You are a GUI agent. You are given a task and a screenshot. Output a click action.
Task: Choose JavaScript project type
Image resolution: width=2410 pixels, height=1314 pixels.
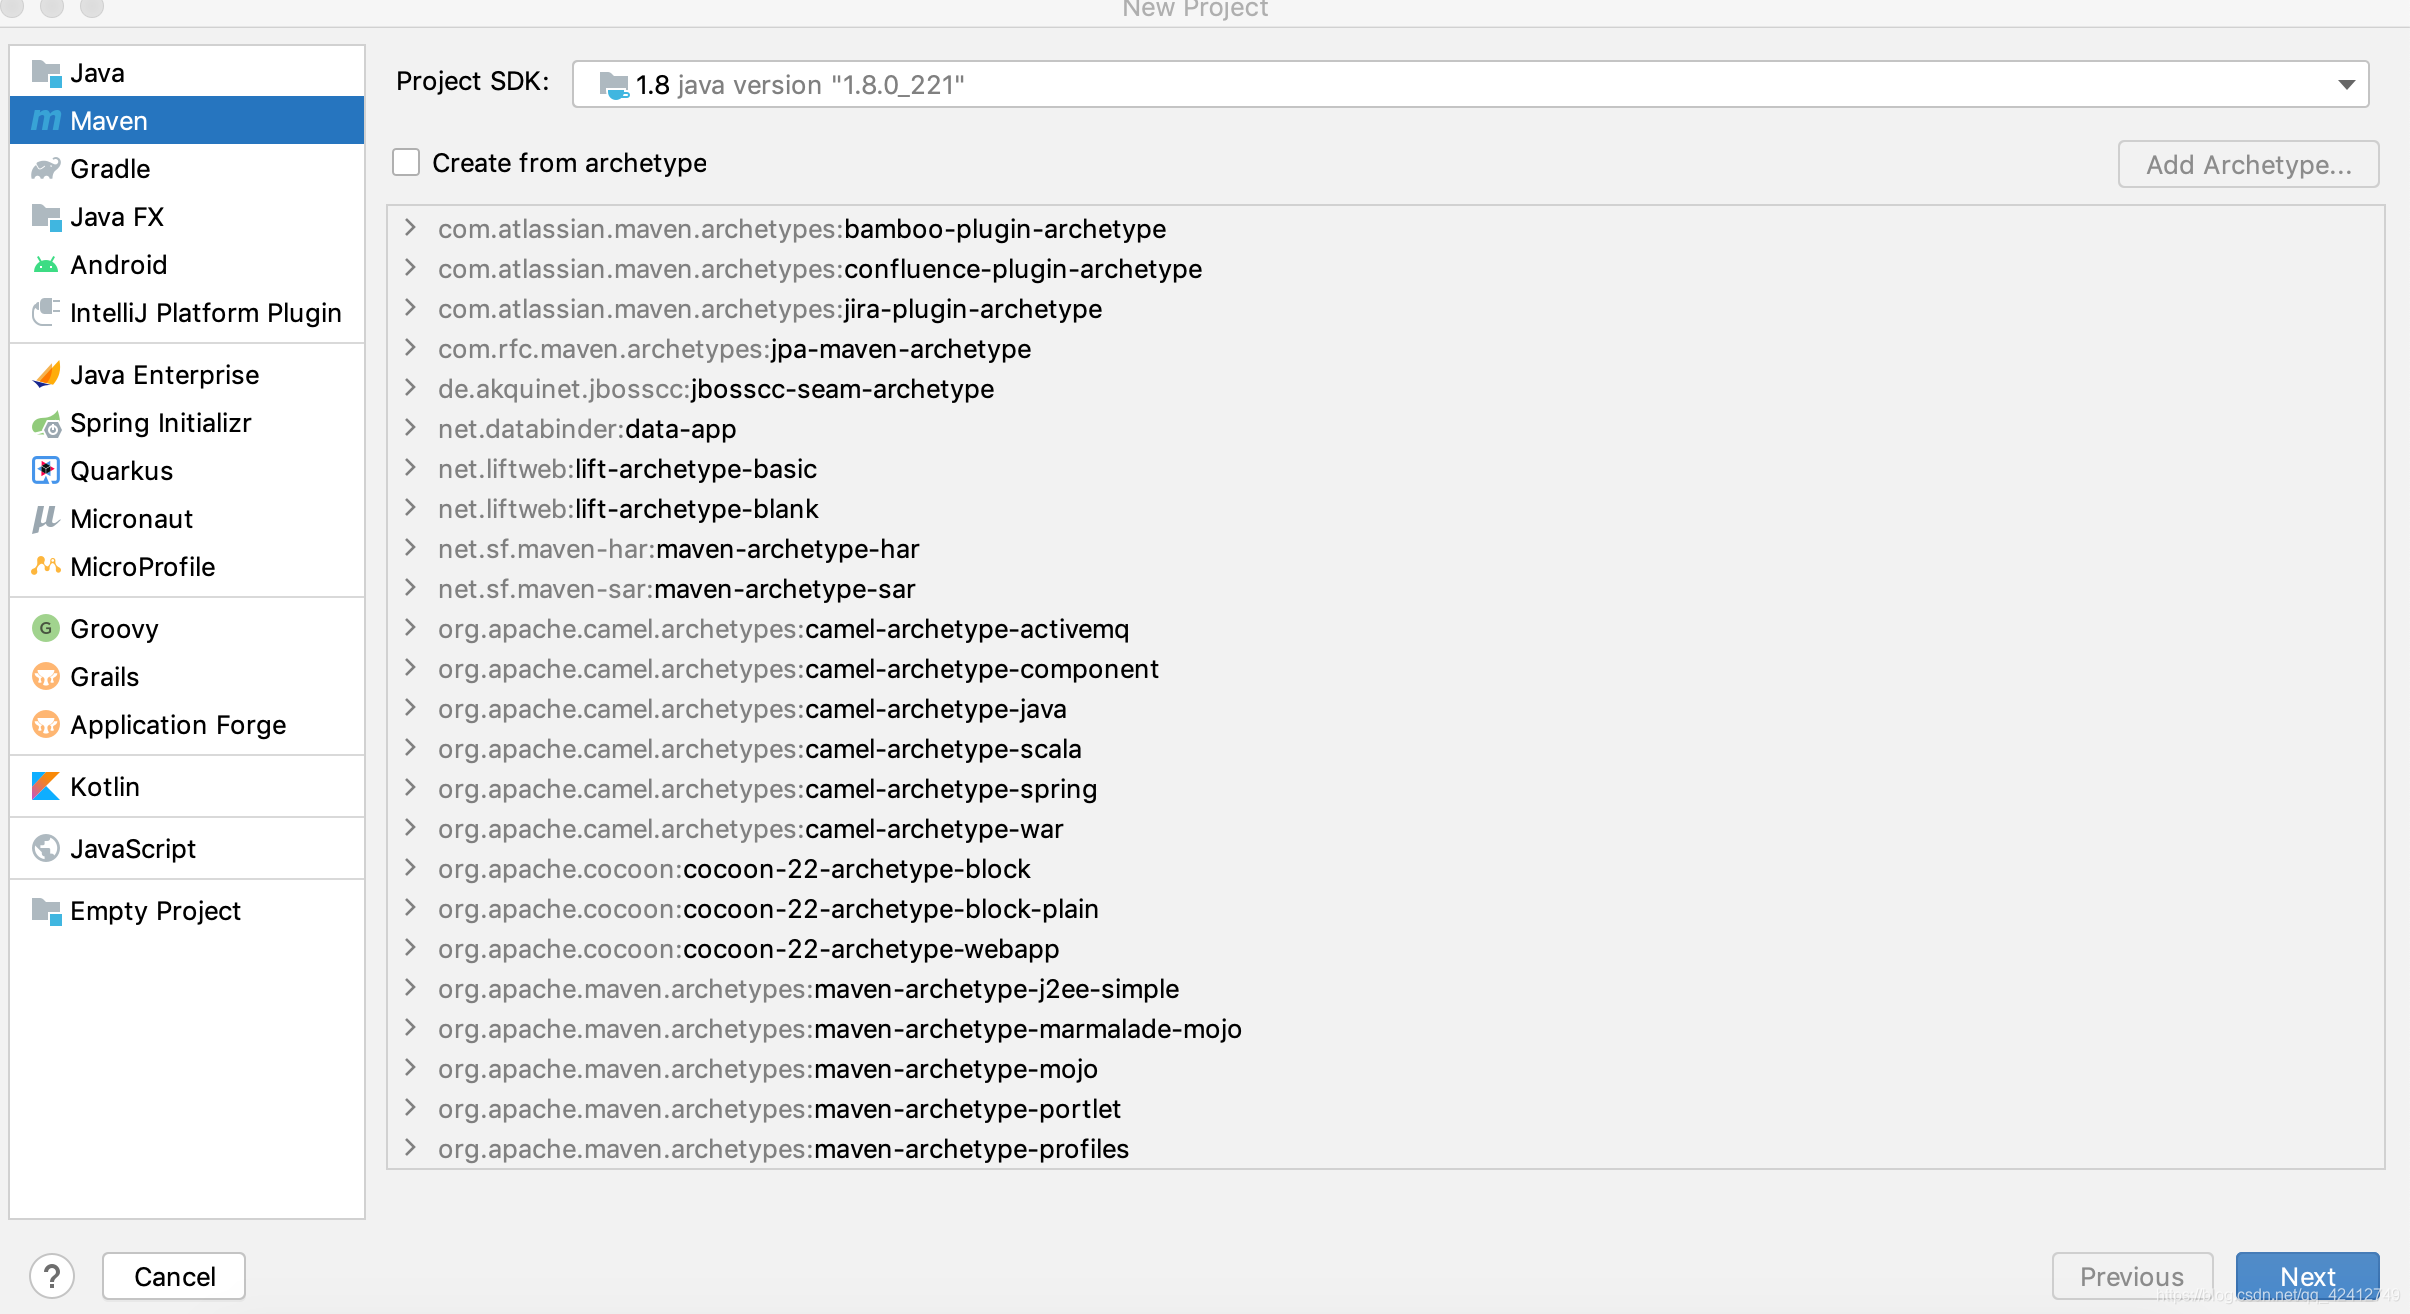click(x=187, y=849)
